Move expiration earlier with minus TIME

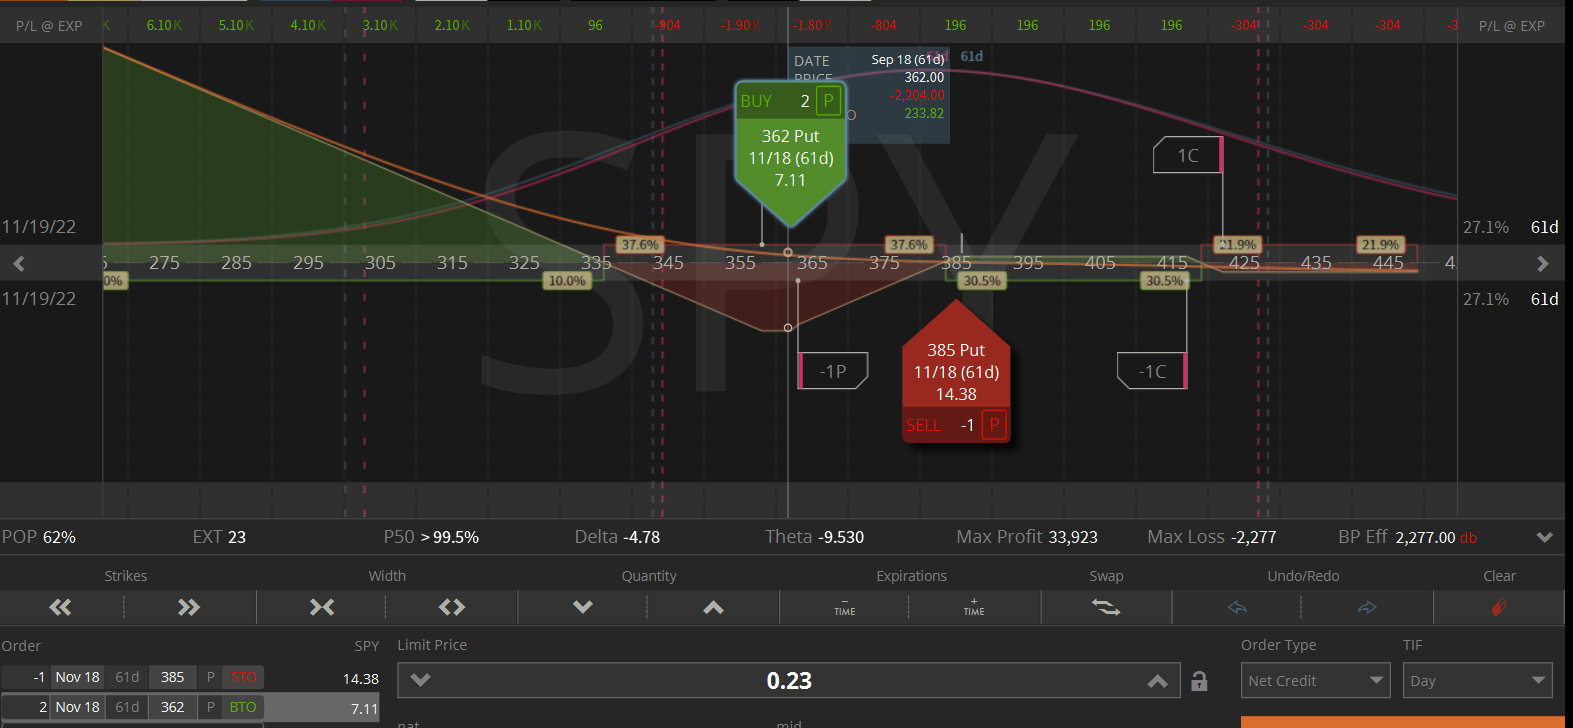tap(845, 607)
